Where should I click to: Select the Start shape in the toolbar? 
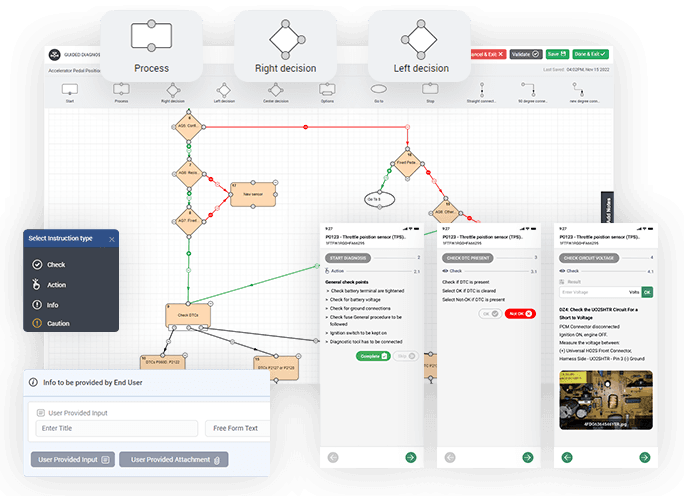pos(70,90)
